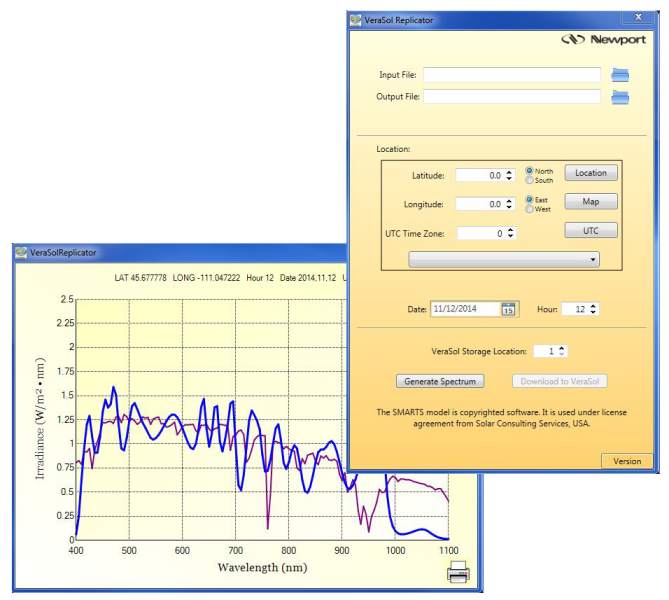Open the Date calendar picker icon
Viewport: 669px width, 600px height.
509,309
